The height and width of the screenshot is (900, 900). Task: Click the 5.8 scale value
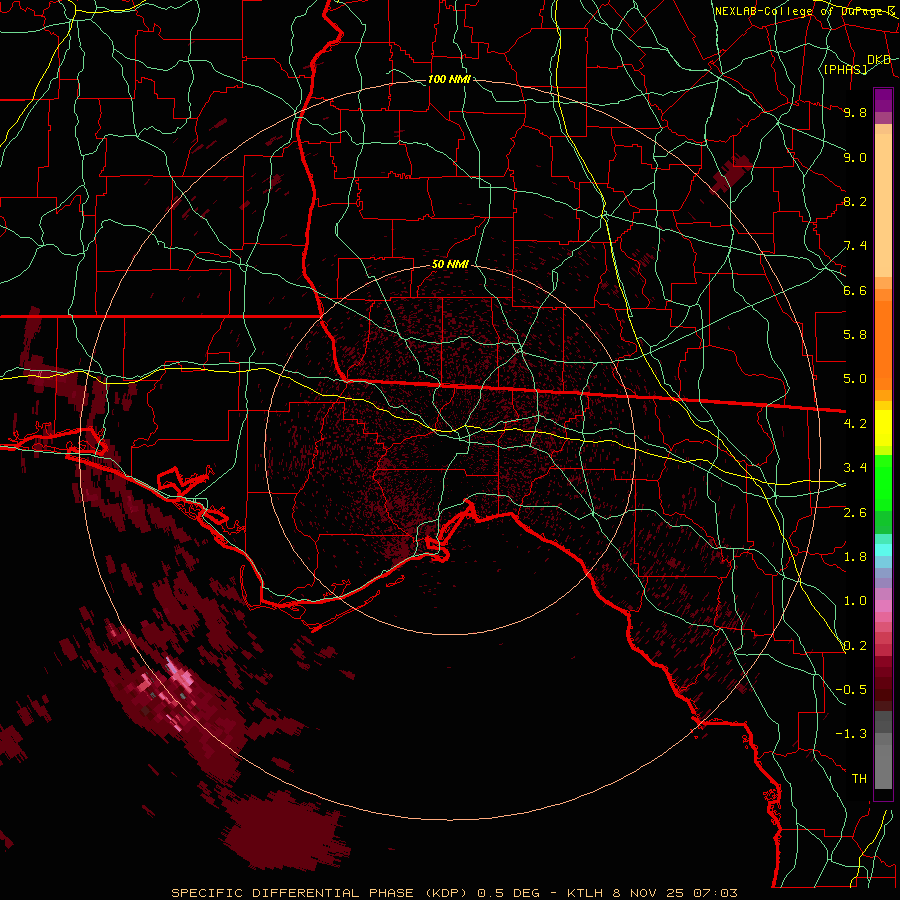click(855, 335)
